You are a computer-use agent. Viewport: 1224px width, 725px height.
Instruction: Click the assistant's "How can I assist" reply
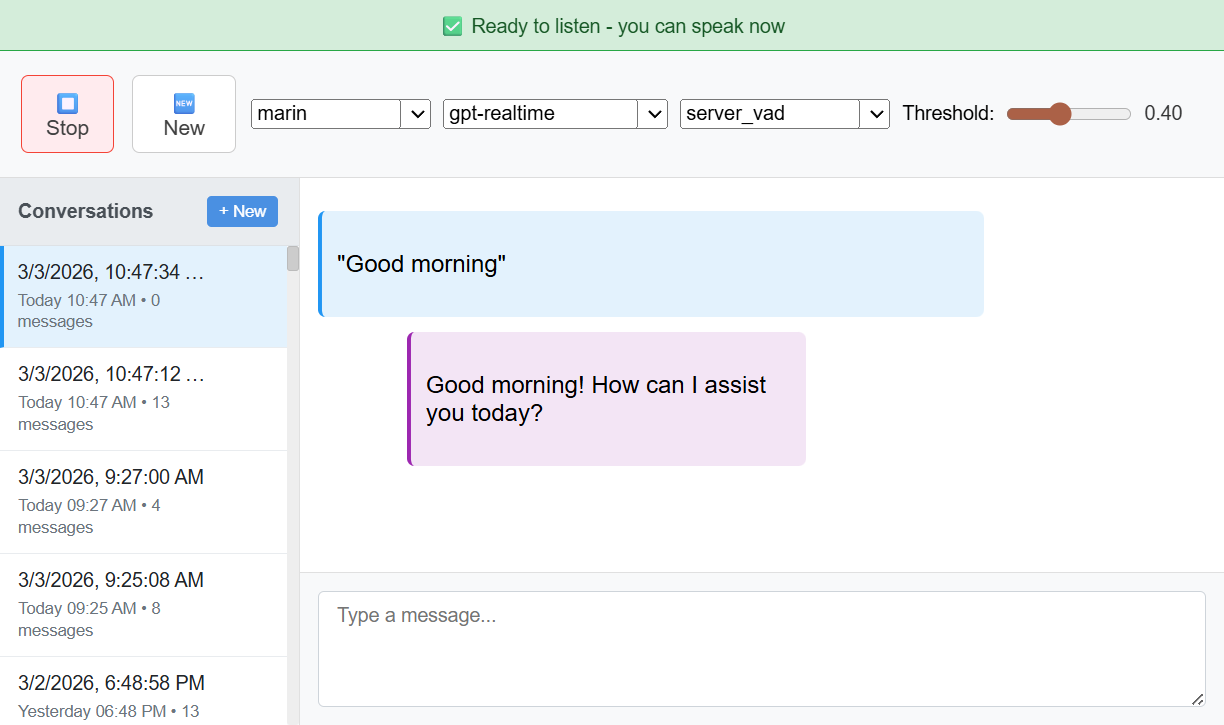coord(606,399)
